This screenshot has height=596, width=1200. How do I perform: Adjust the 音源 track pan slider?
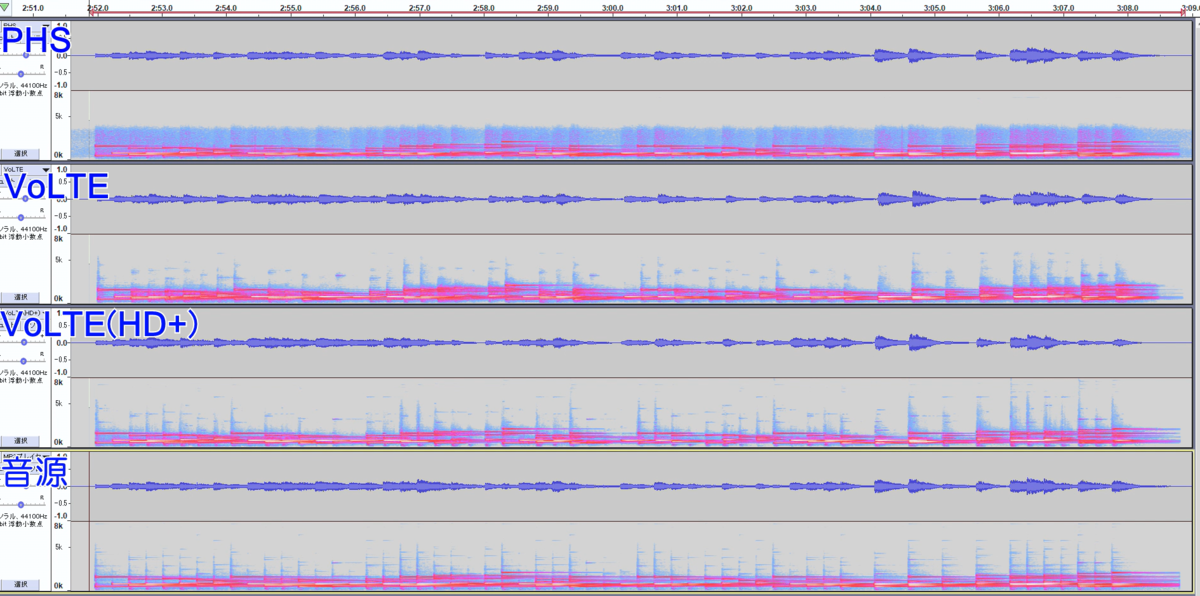pyautogui.click(x=23, y=503)
